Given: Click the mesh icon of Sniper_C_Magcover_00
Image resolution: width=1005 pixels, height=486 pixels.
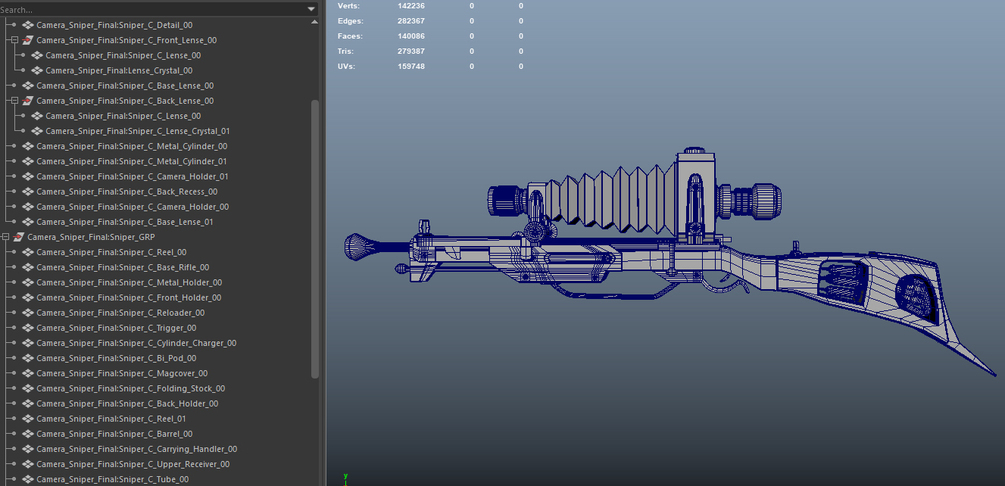Looking at the screenshot, I should pyautogui.click(x=28, y=373).
